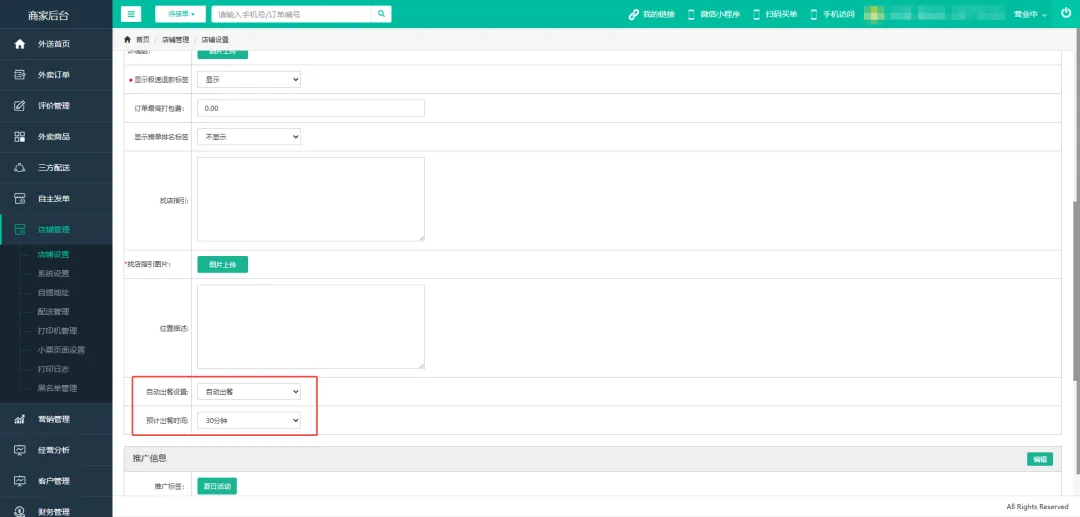Click the 经营分析 monitor icon
This screenshot has width=1080, height=517.
20,450
